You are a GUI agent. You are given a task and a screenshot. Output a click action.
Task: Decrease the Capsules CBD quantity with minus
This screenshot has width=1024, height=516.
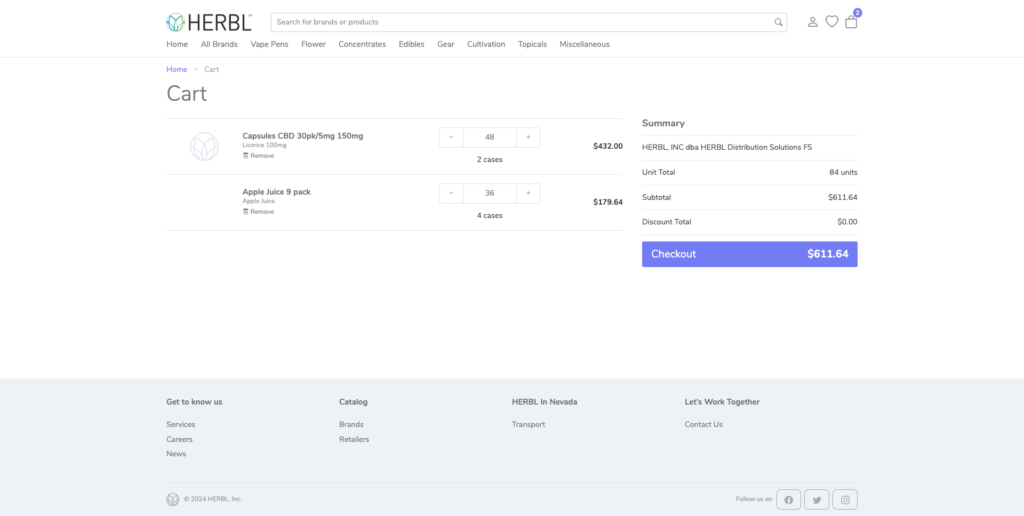click(x=451, y=137)
